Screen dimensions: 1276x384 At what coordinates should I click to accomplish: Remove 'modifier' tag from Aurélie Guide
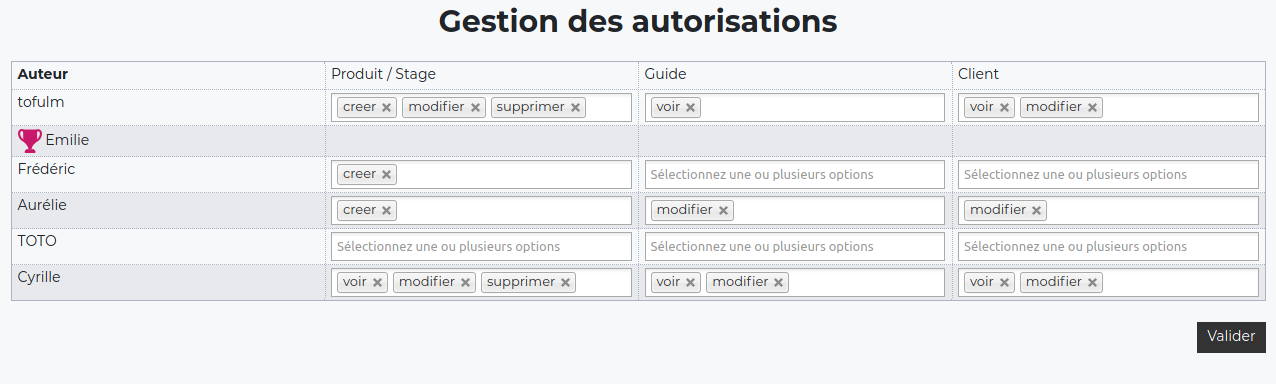(x=723, y=210)
